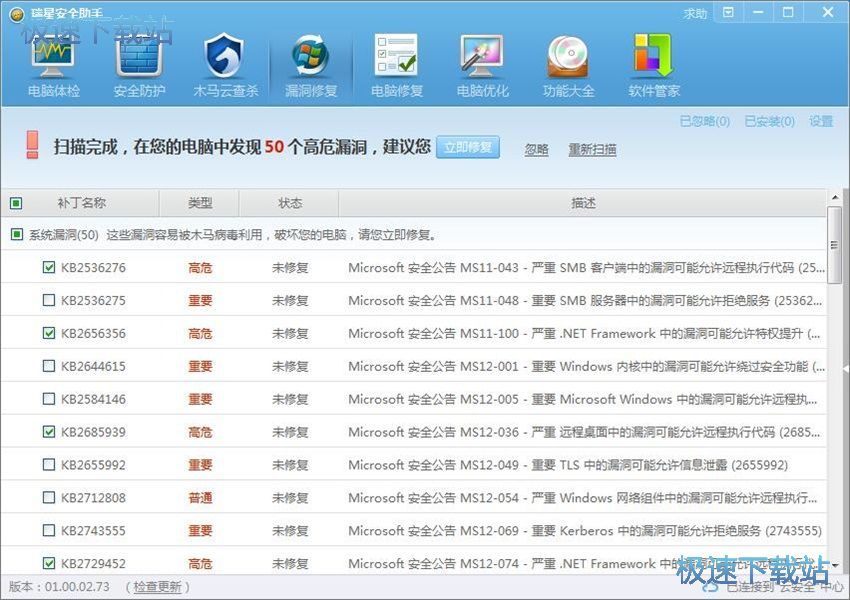Click the 版本：01.00.02.73 version text
The height and width of the screenshot is (600, 850).
tap(59, 586)
